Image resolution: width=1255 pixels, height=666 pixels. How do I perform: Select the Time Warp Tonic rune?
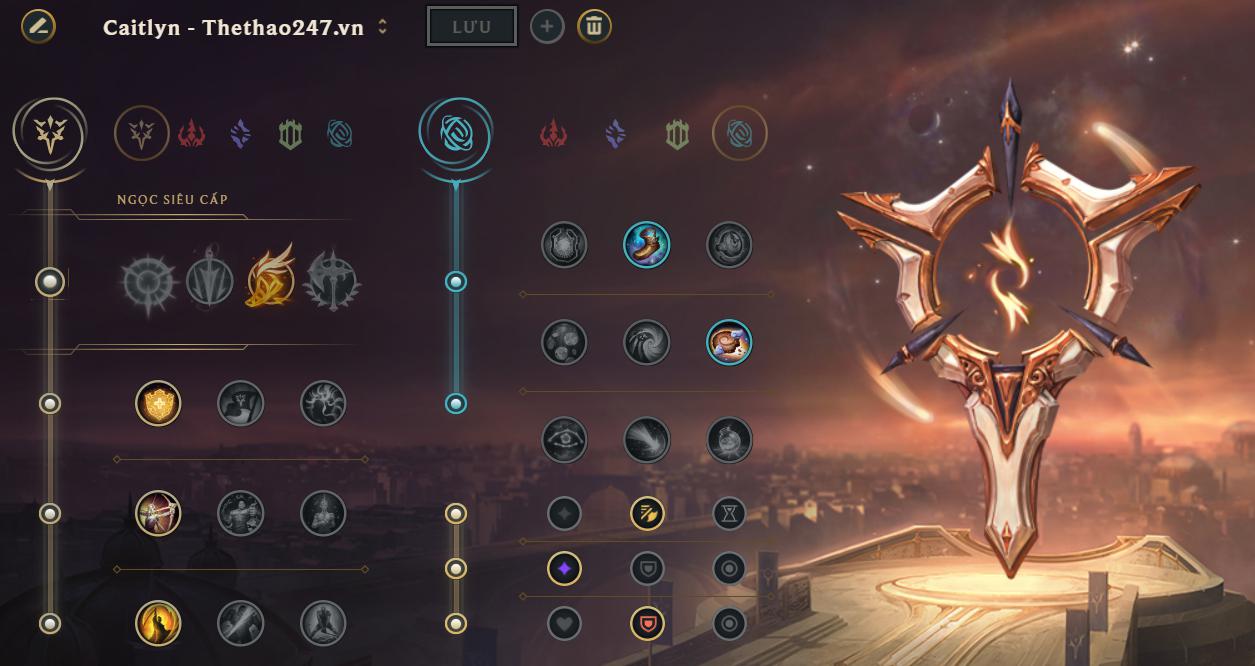click(729, 440)
